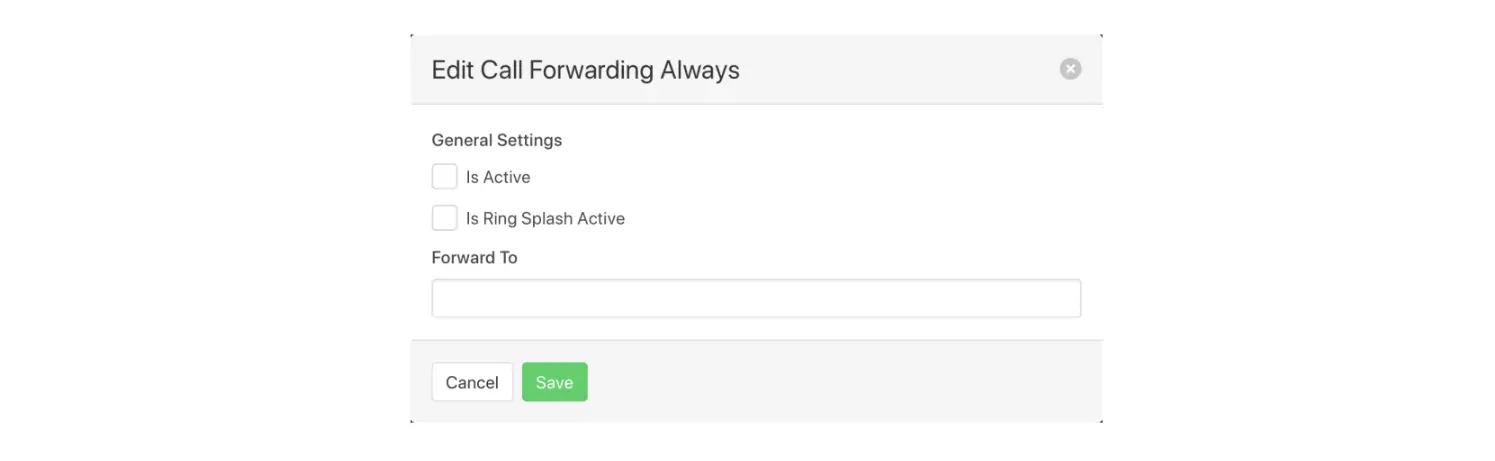Enable the Is Active checkbox
Viewport: 1495px width, 461px height.
(x=445, y=177)
